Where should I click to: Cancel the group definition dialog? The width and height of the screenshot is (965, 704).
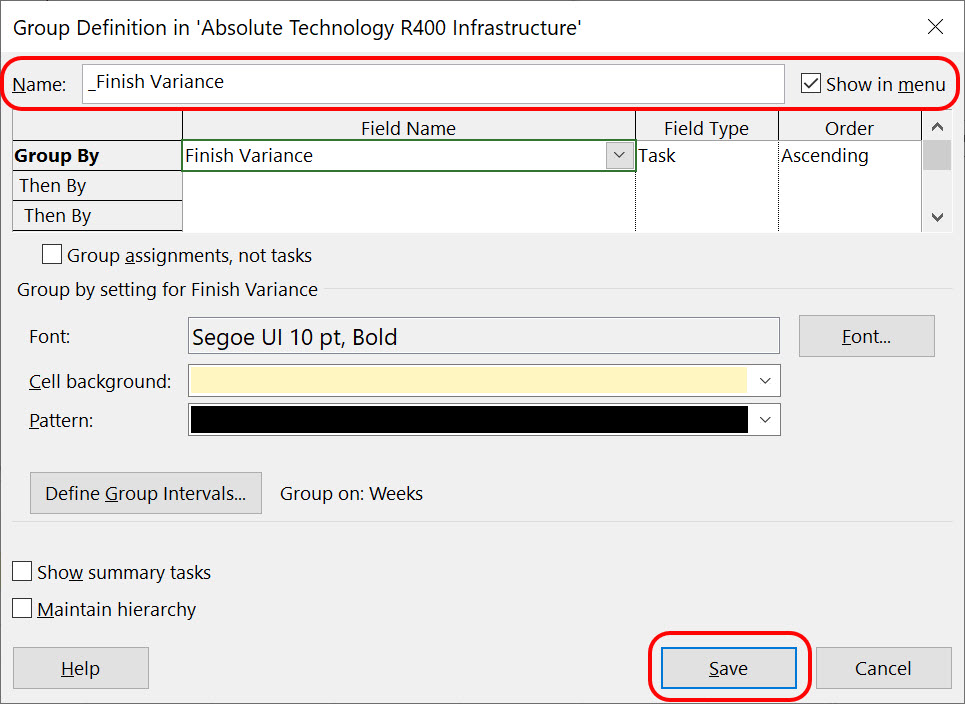[883, 668]
